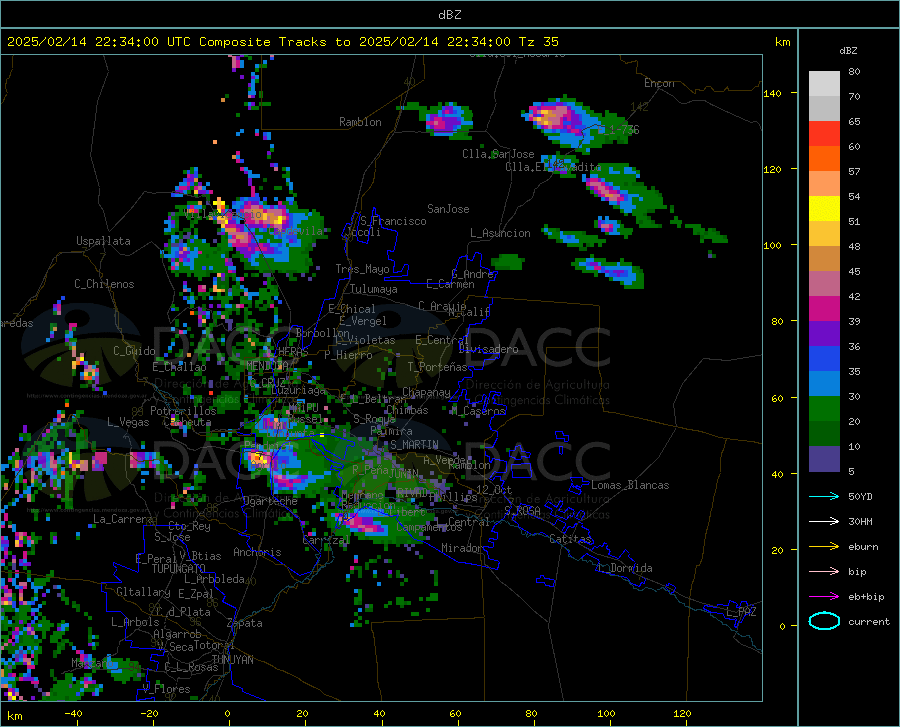Click the white 30HM arrow legend icon
This screenshot has width=900, height=727.
pyautogui.click(x=824, y=521)
